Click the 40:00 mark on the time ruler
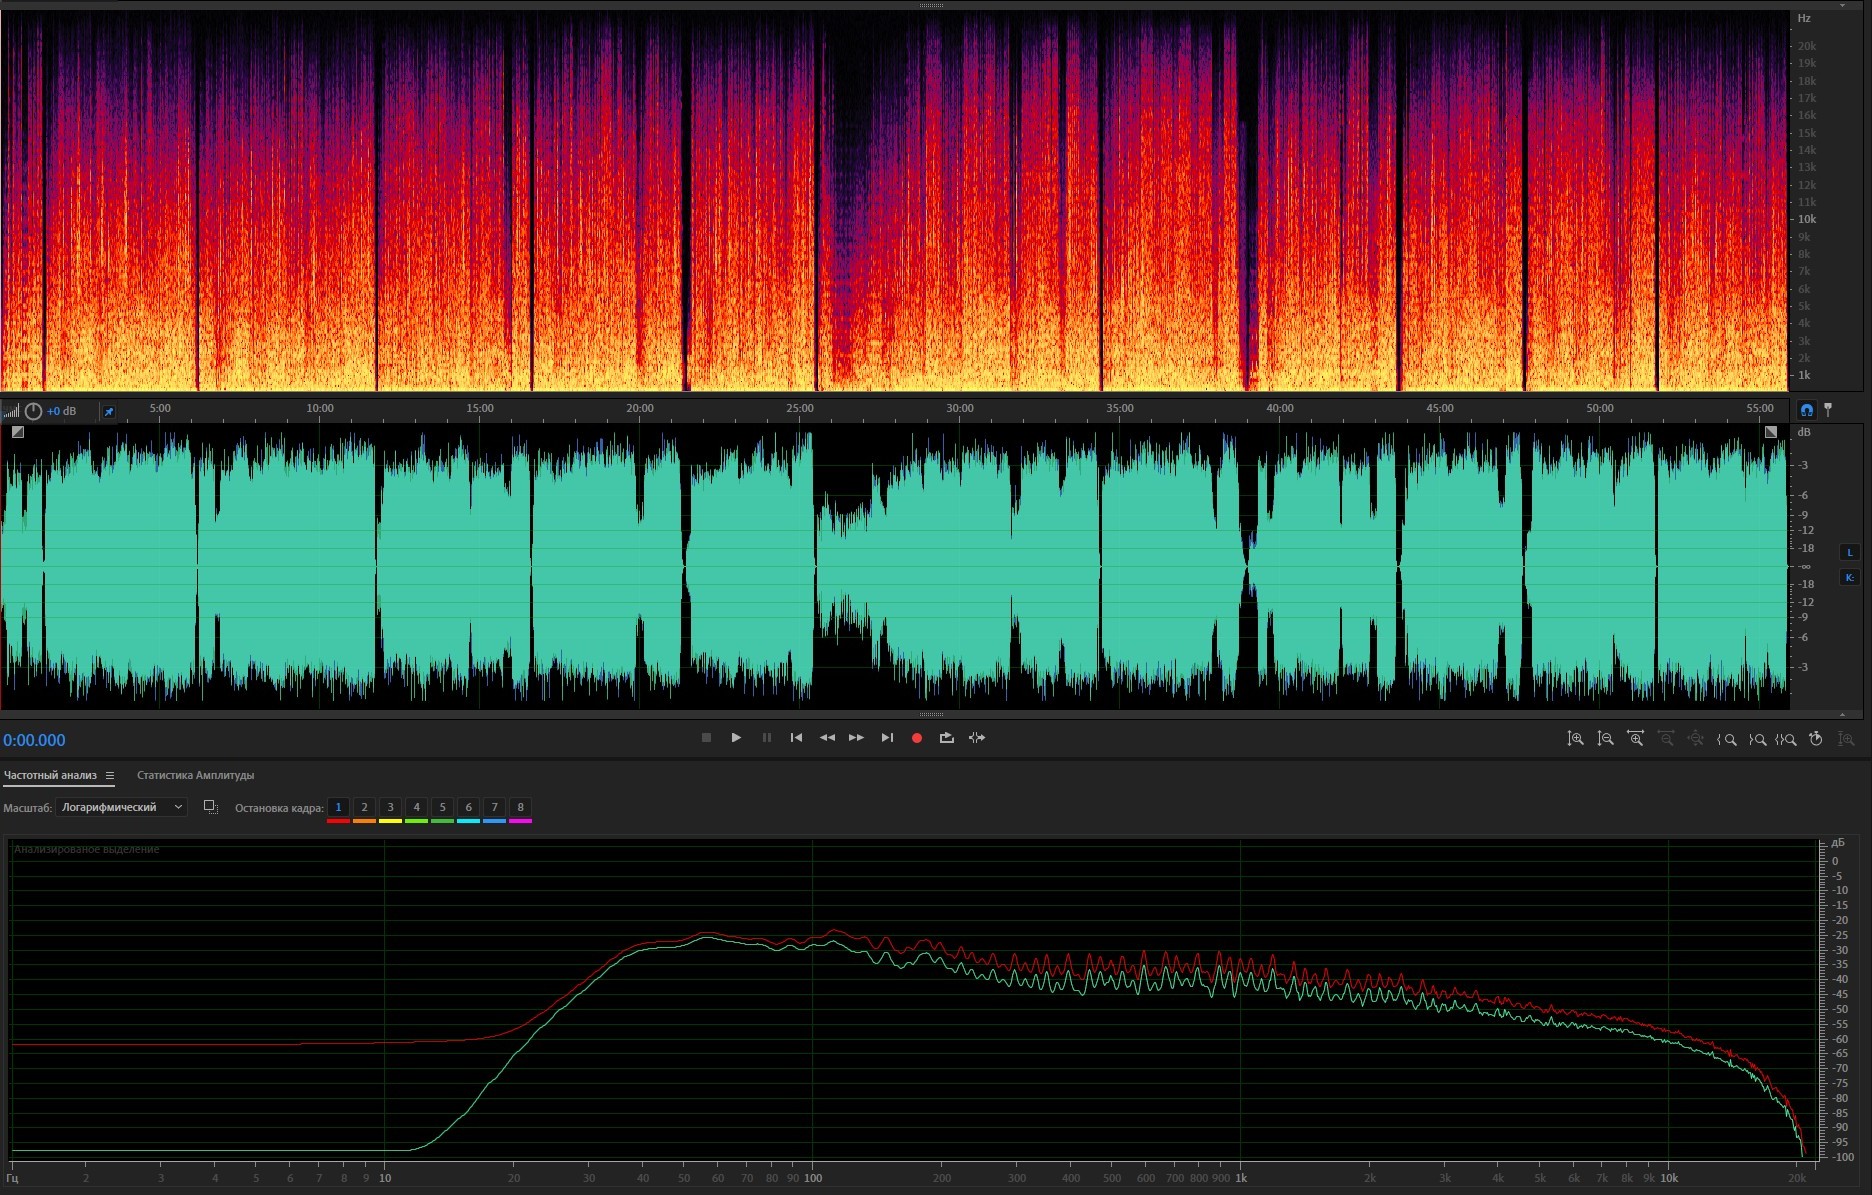This screenshot has height=1195, width=1872. 1280,408
